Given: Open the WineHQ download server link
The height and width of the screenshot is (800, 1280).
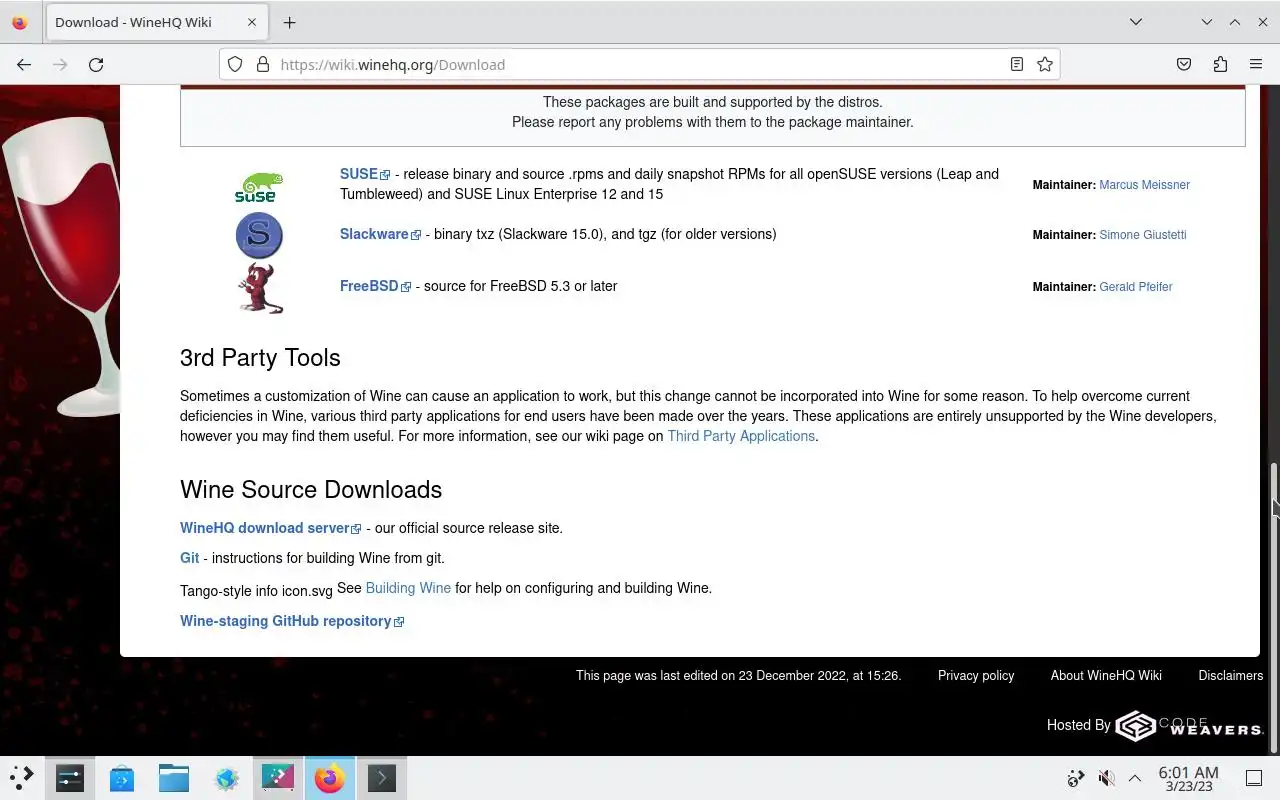Looking at the screenshot, I should coord(270,528).
